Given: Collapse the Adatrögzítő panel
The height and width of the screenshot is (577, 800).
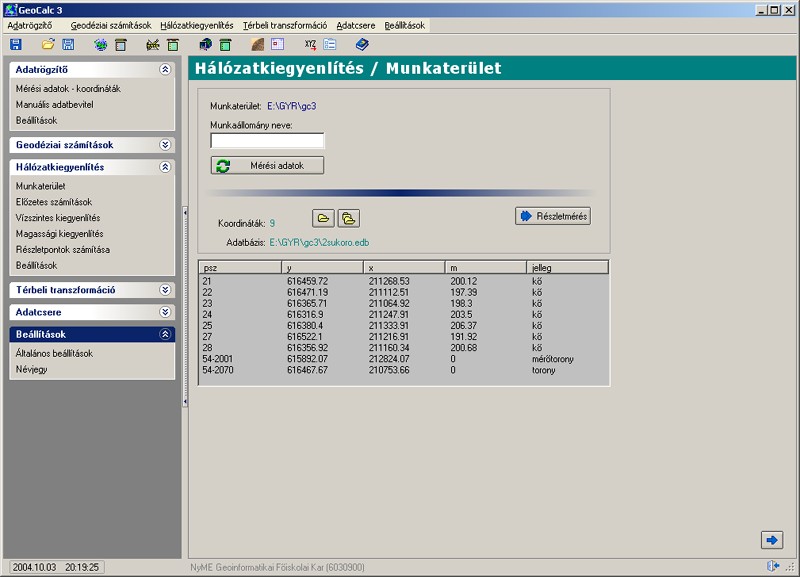Looking at the screenshot, I should (x=165, y=69).
